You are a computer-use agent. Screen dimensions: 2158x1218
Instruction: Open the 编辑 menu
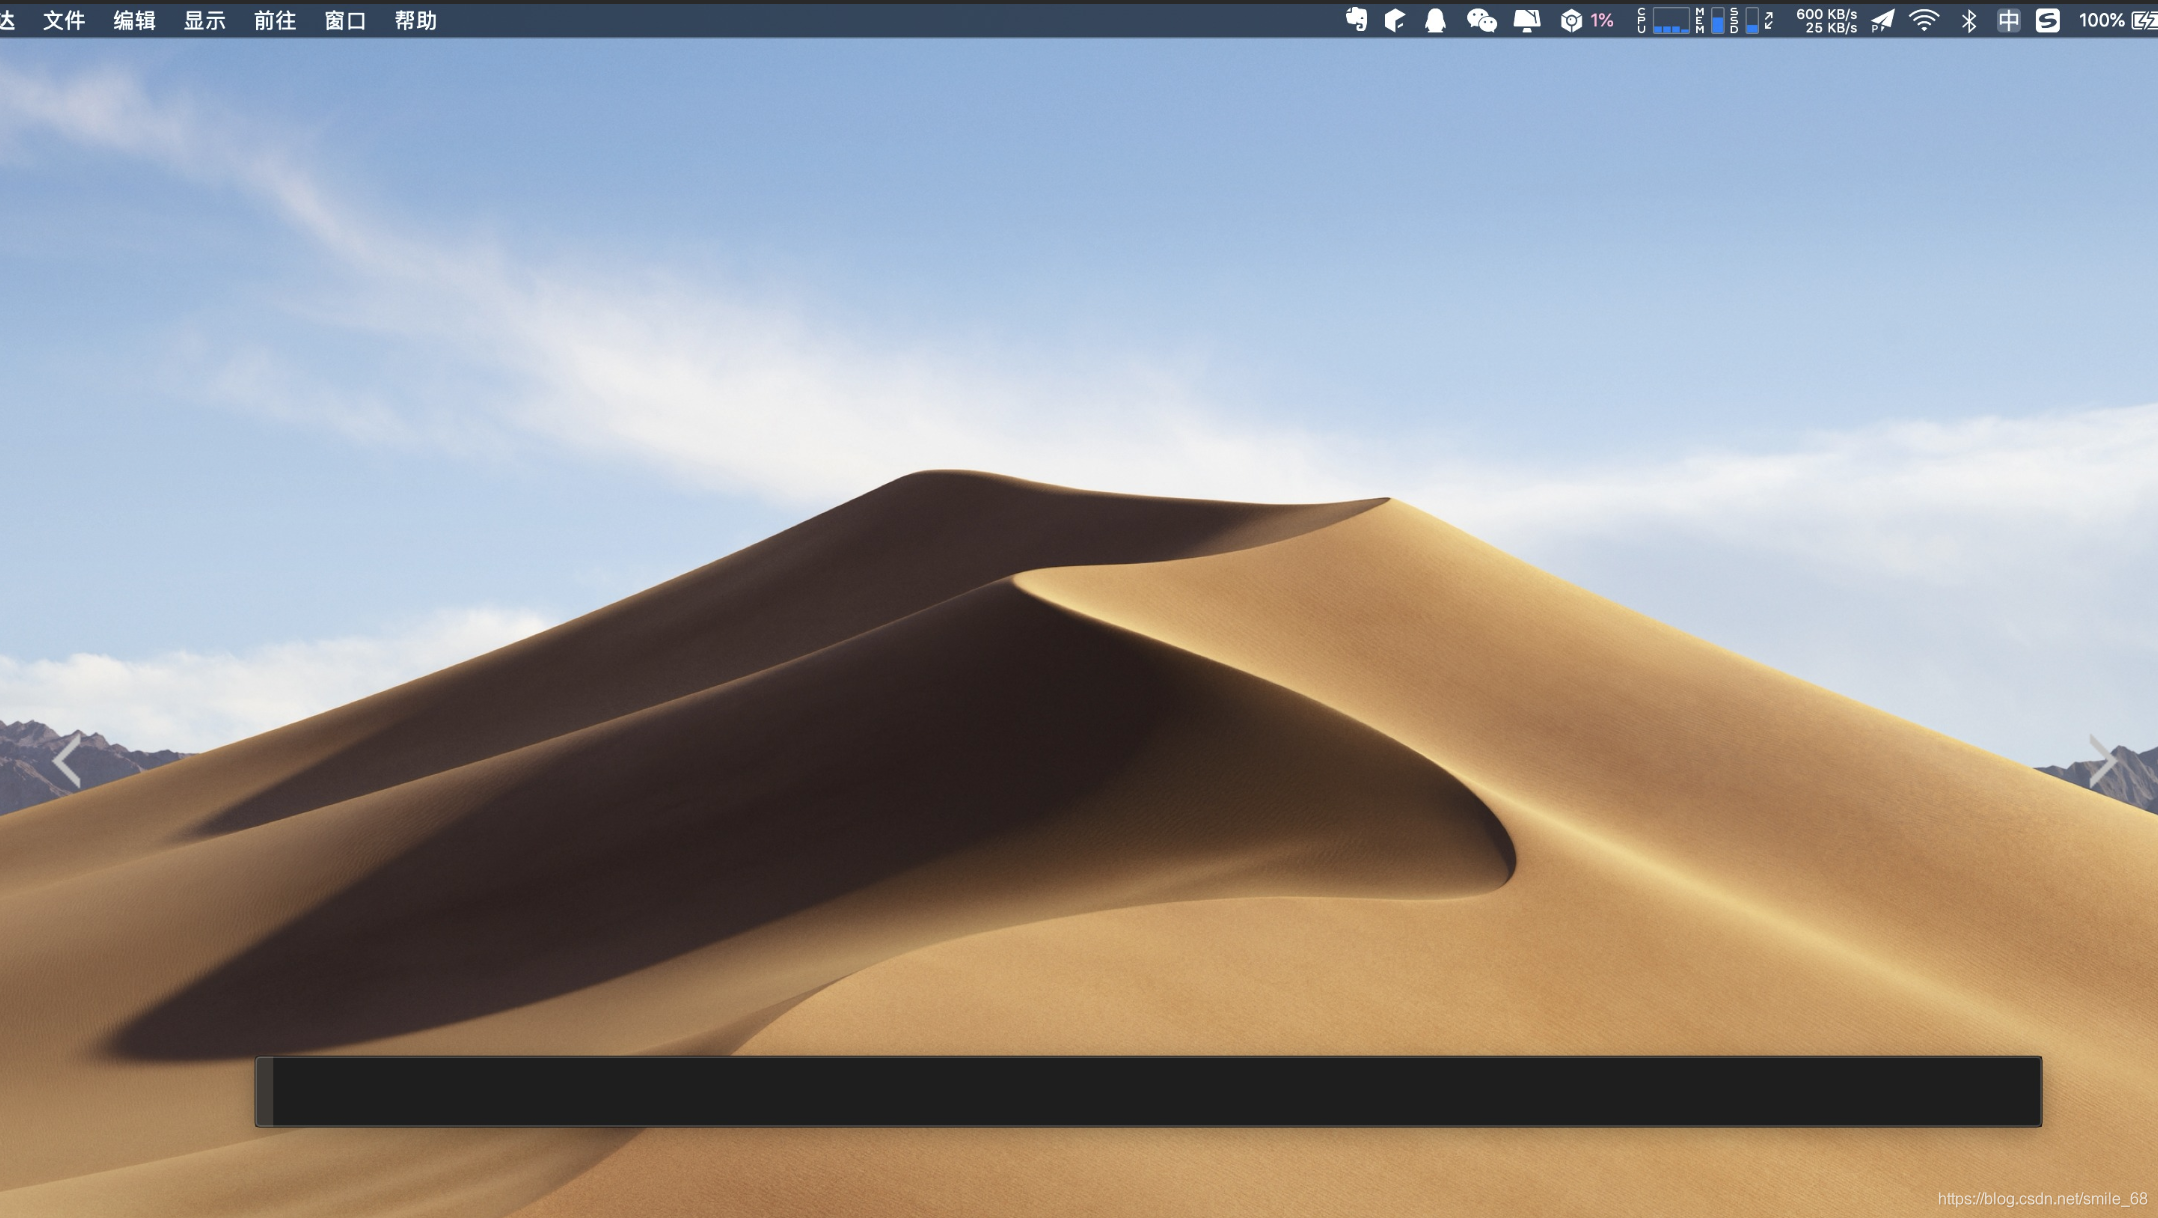[134, 20]
